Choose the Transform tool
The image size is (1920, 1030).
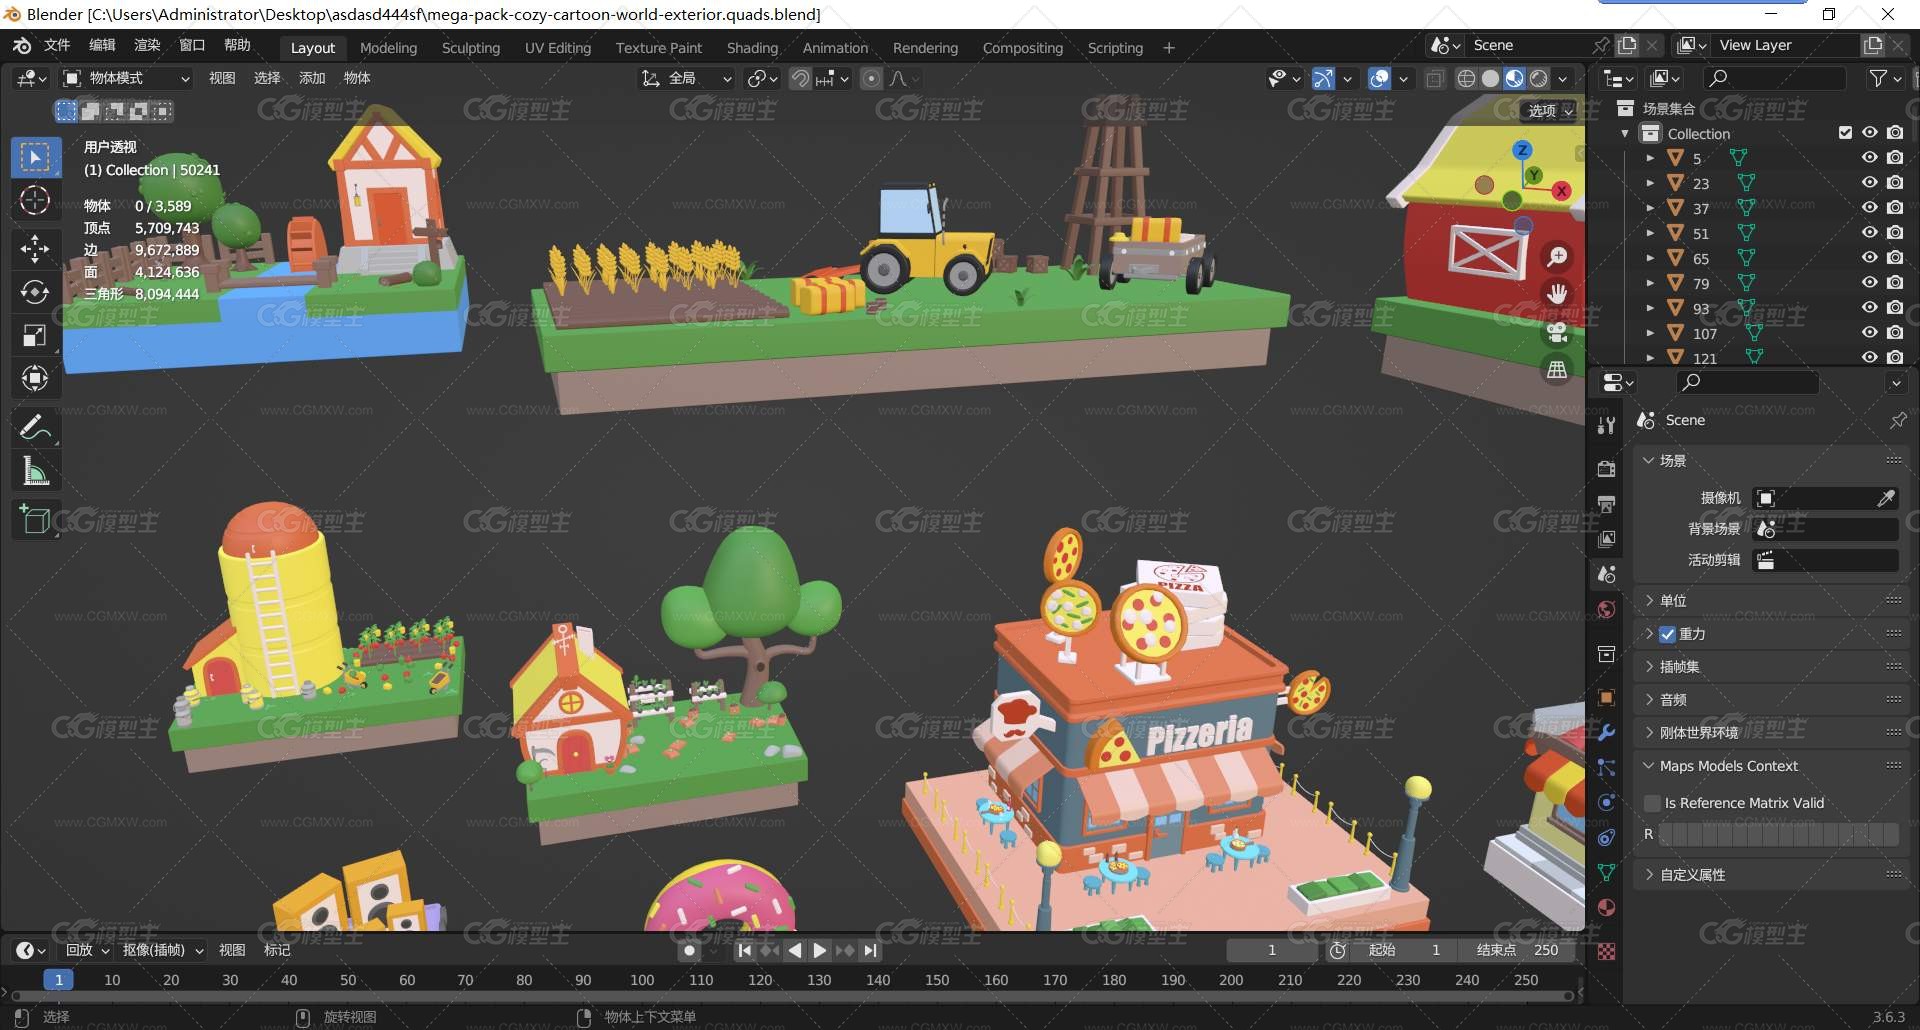point(35,379)
